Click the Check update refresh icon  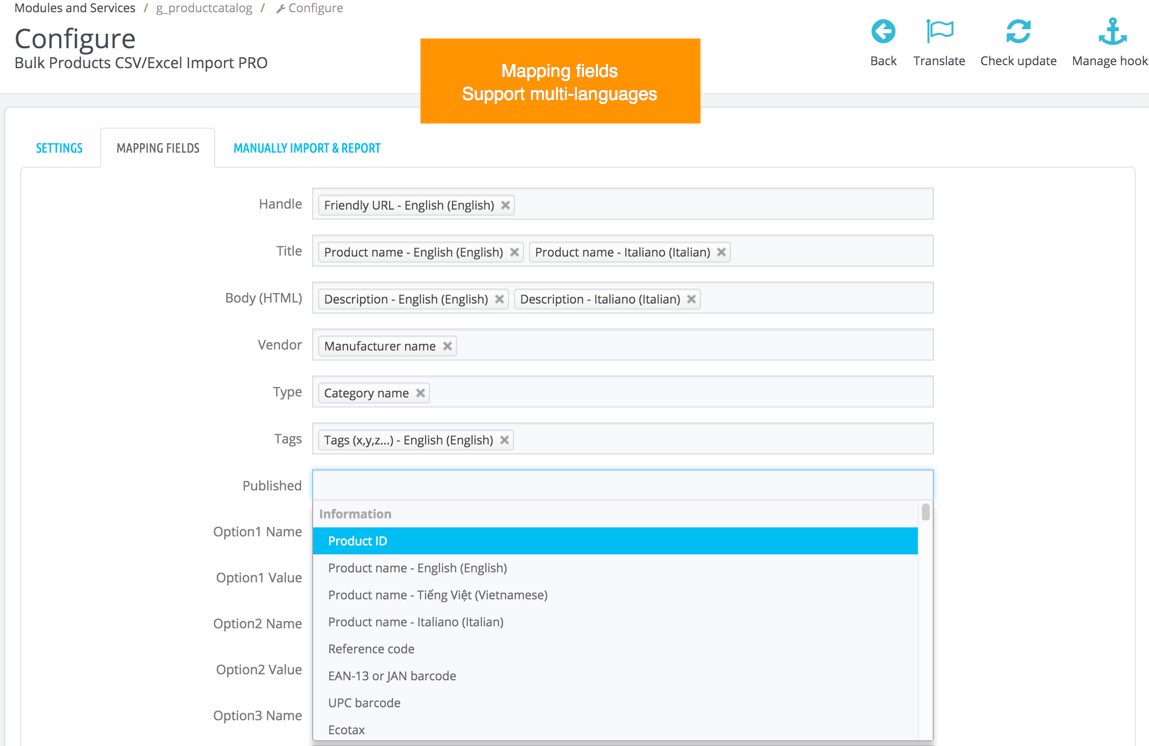click(x=1018, y=32)
